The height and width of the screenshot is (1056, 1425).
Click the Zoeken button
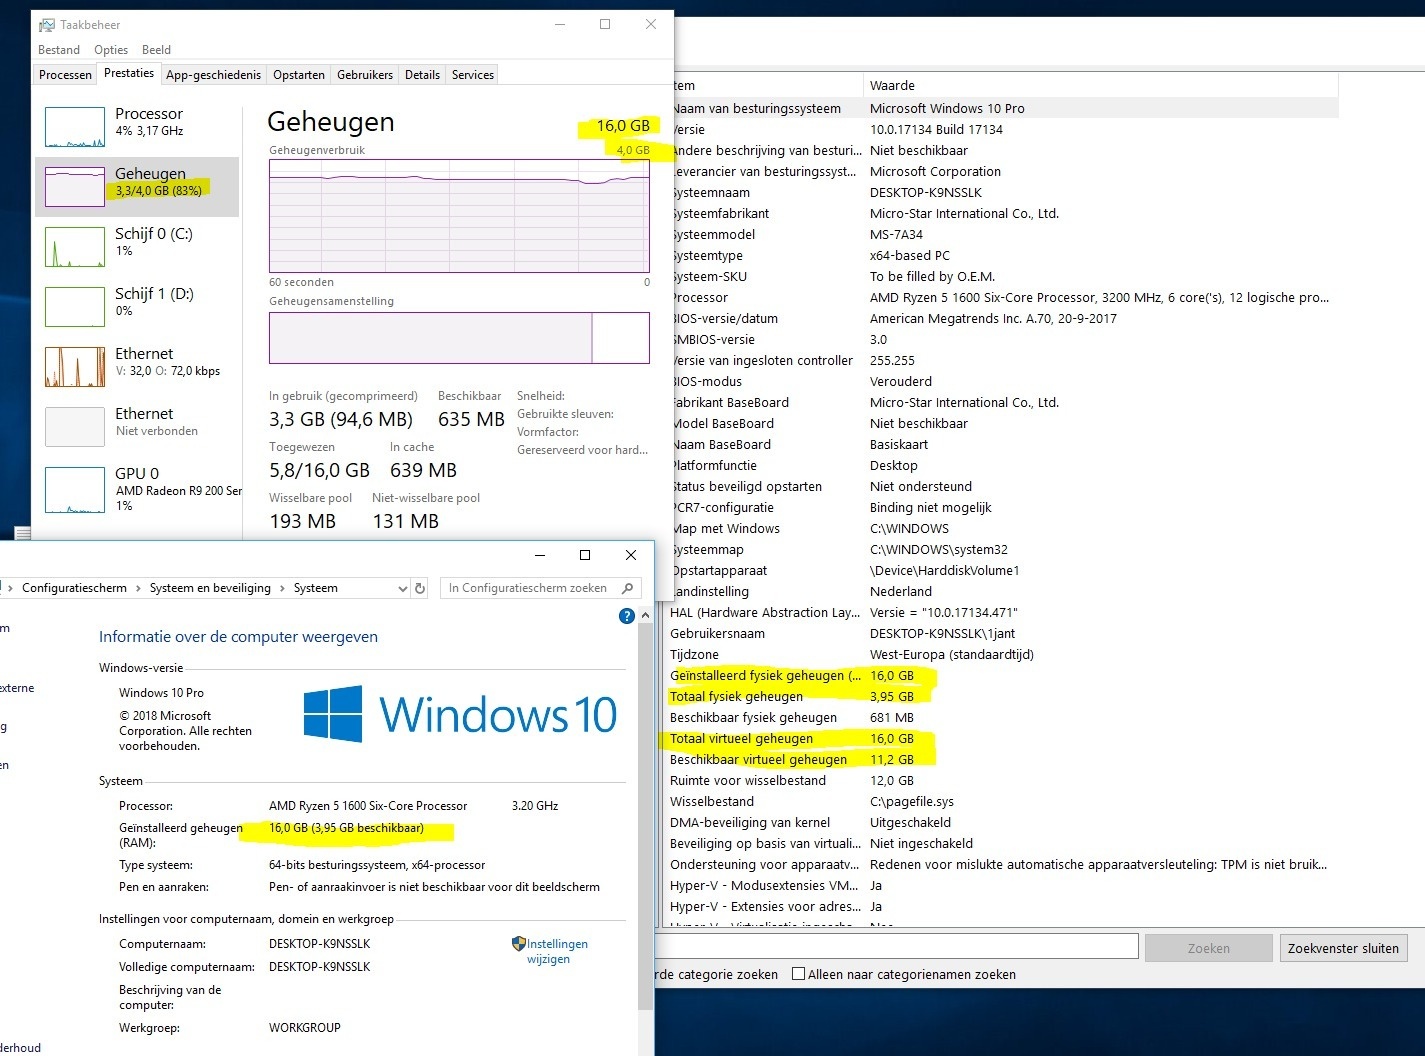pyautogui.click(x=1208, y=948)
